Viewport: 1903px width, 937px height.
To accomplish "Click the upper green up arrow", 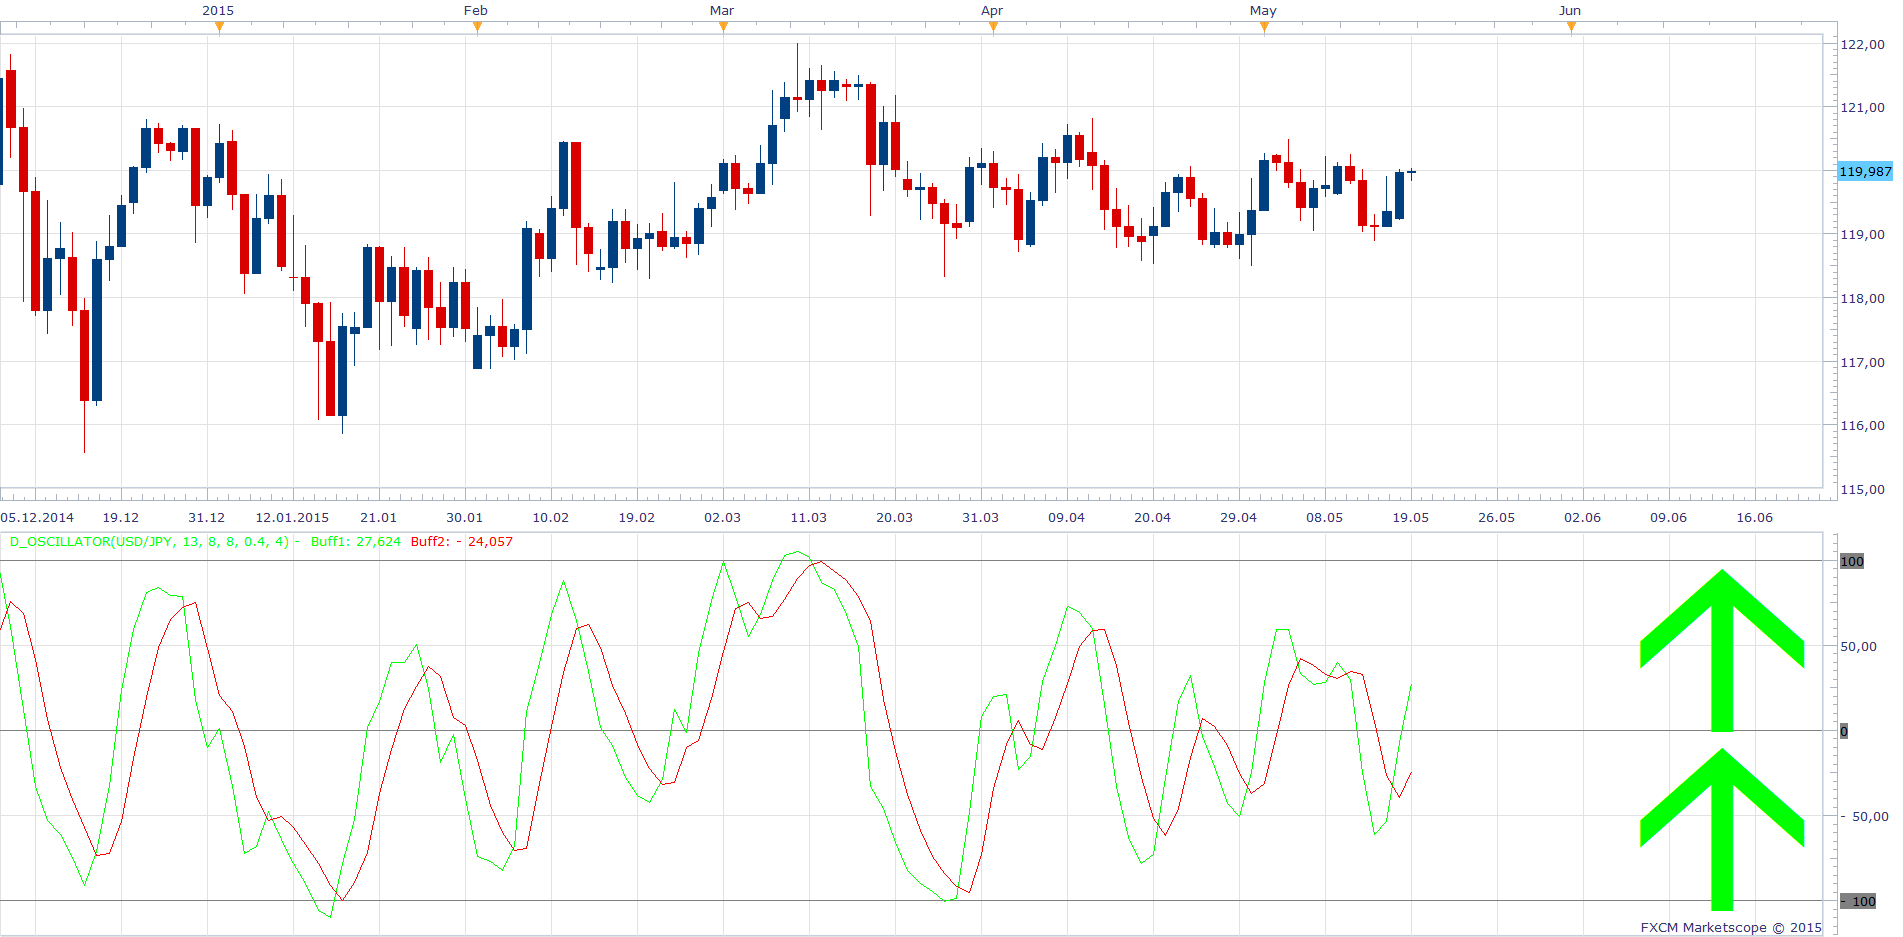I will point(1721,650).
